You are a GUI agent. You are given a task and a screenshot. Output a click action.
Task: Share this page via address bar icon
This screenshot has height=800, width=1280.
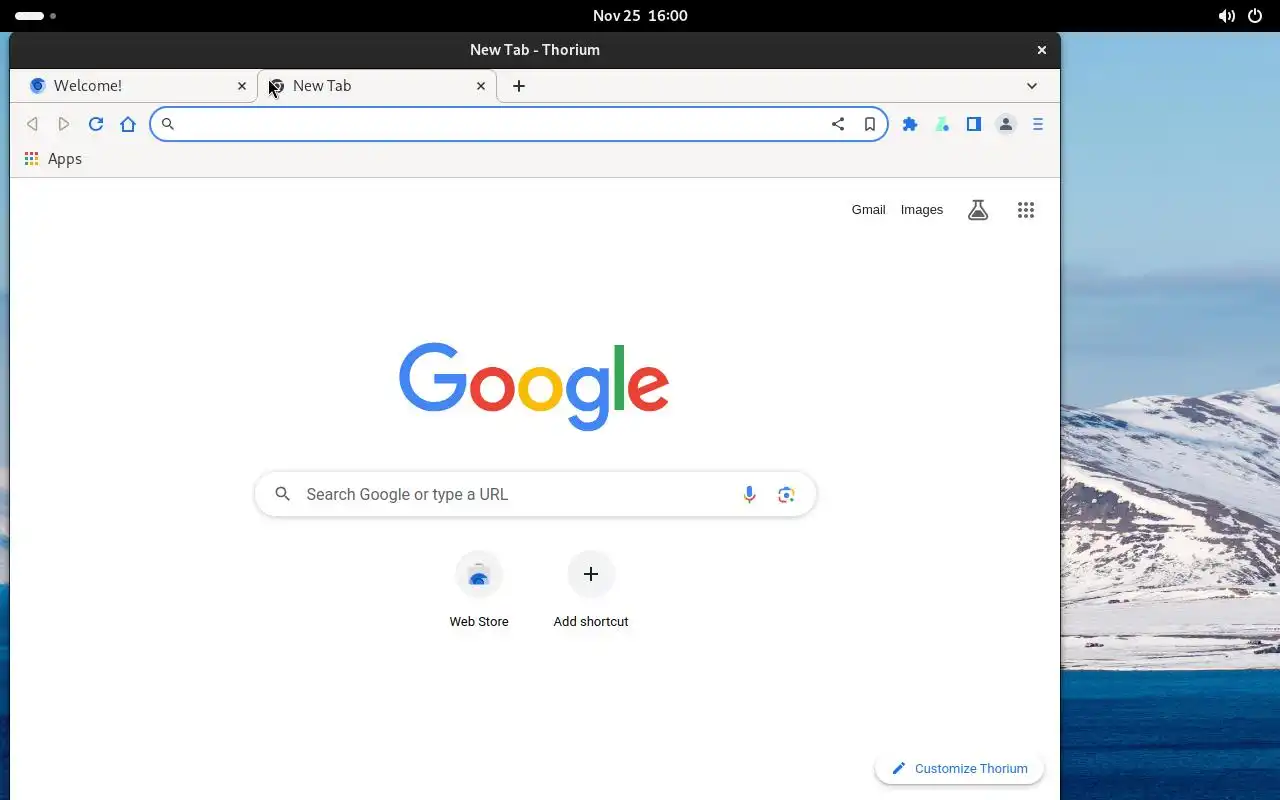[838, 124]
